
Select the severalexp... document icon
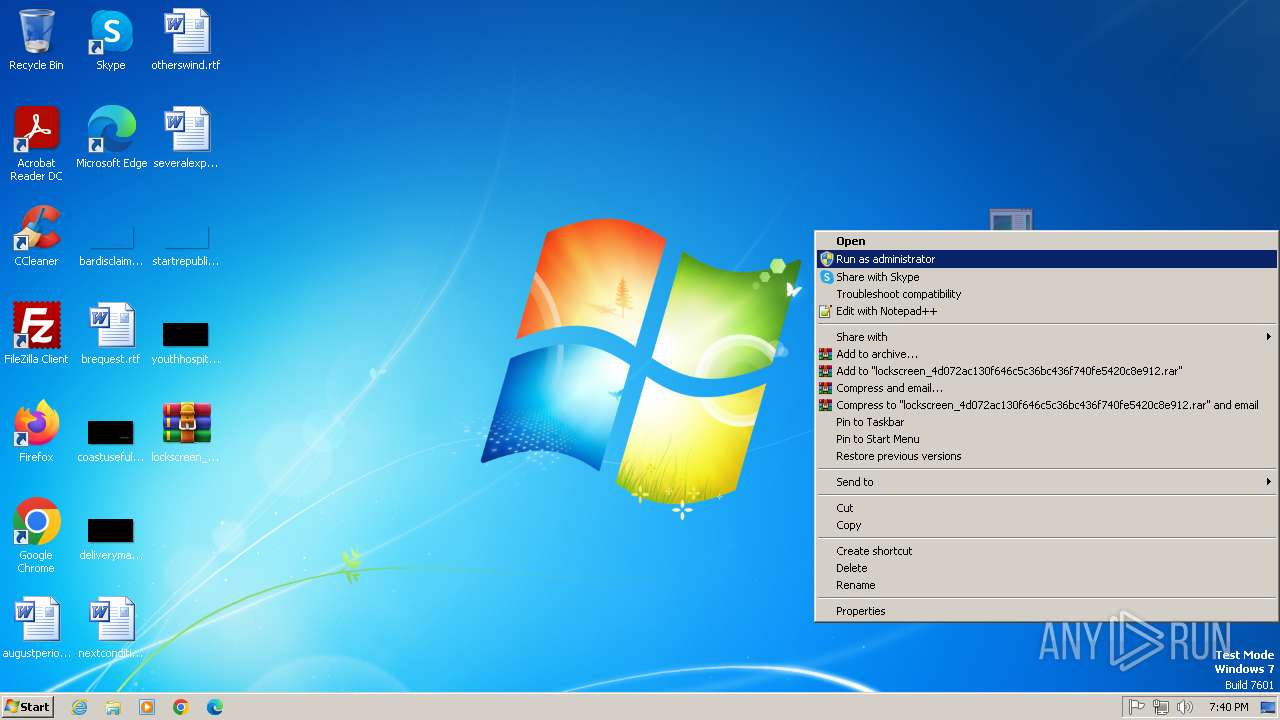click(186, 138)
